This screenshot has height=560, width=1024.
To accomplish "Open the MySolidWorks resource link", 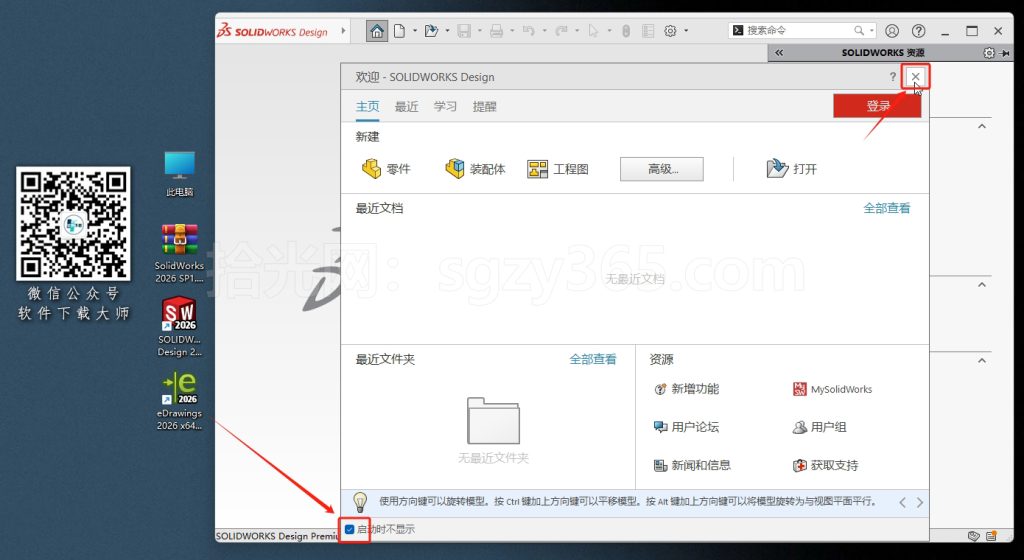I will 833,389.
